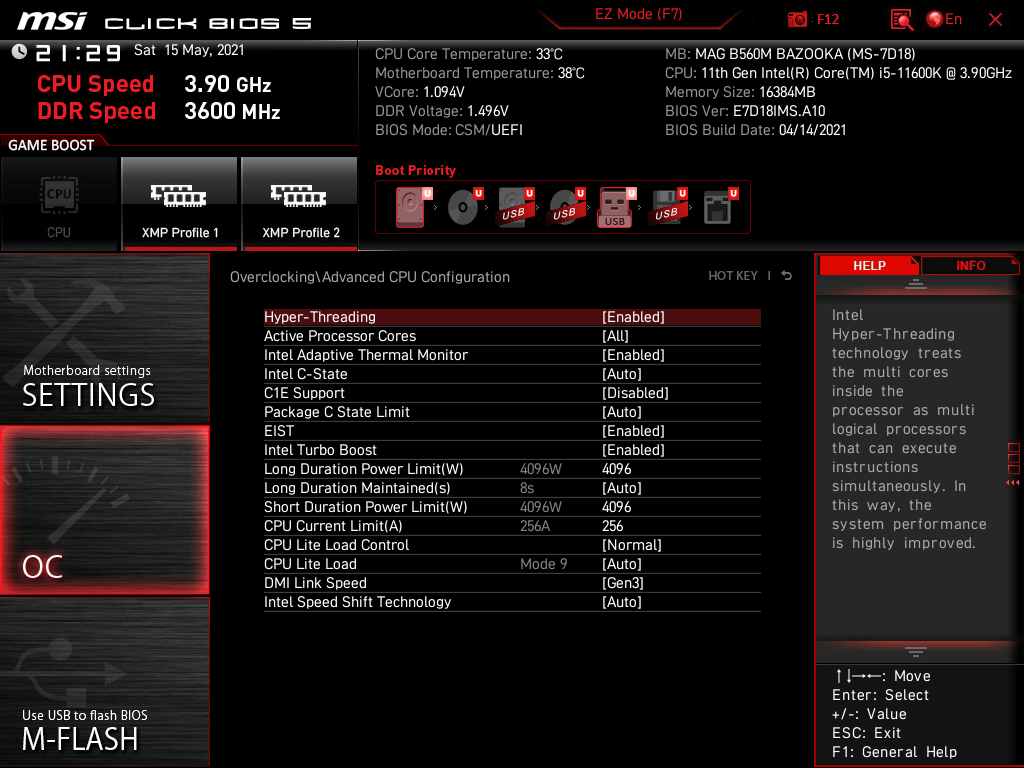The height and width of the screenshot is (768, 1024).
Task: Select the hard disk boot device icon
Action: tap(413, 207)
